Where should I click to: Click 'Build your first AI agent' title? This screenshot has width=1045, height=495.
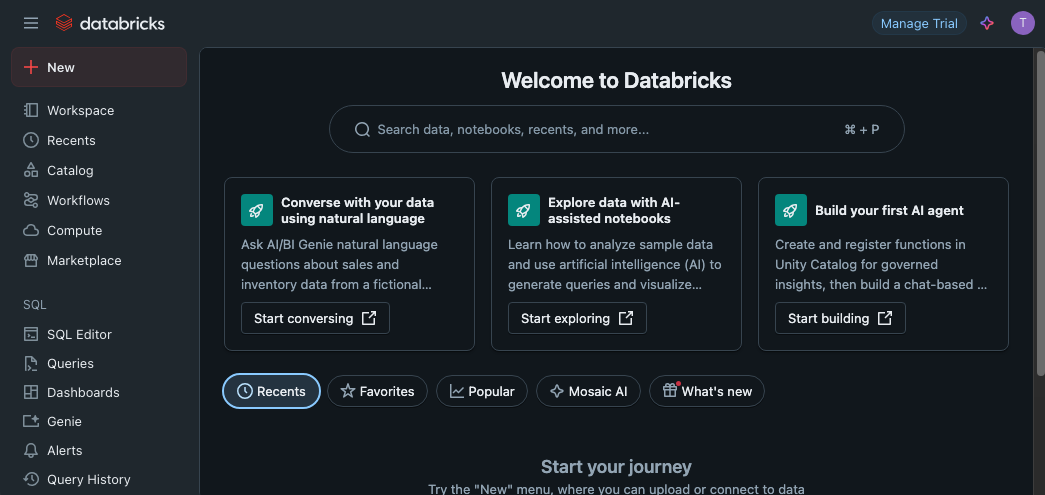tap(889, 211)
